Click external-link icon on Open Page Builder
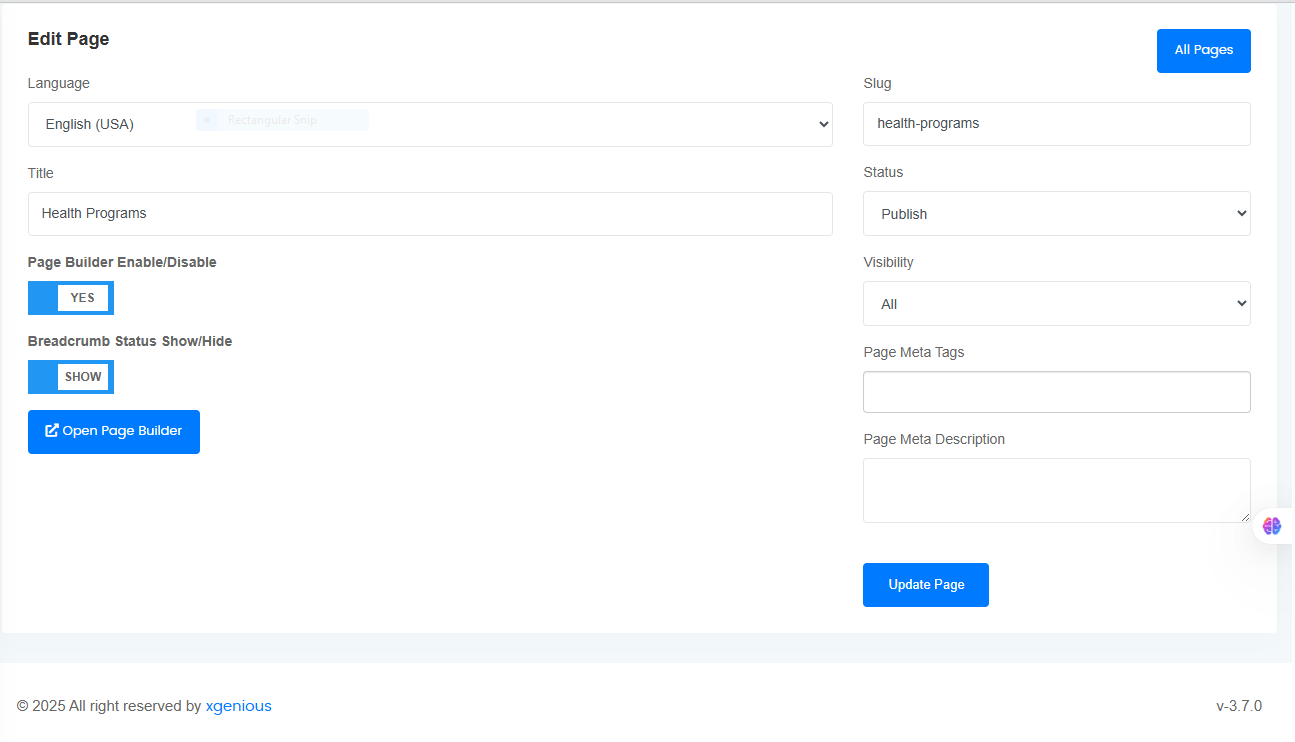This screenshot has width=1295, height=742. coord(52,431)
